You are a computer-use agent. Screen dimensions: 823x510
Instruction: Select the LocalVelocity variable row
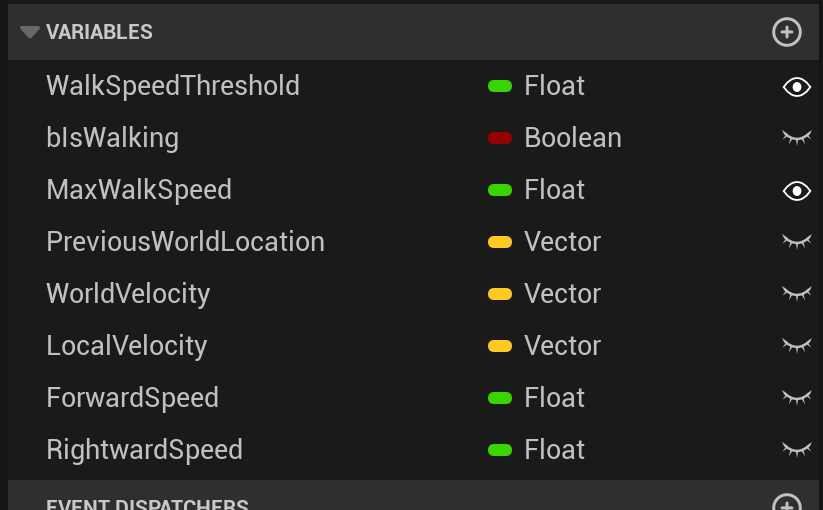pos(127,346)
